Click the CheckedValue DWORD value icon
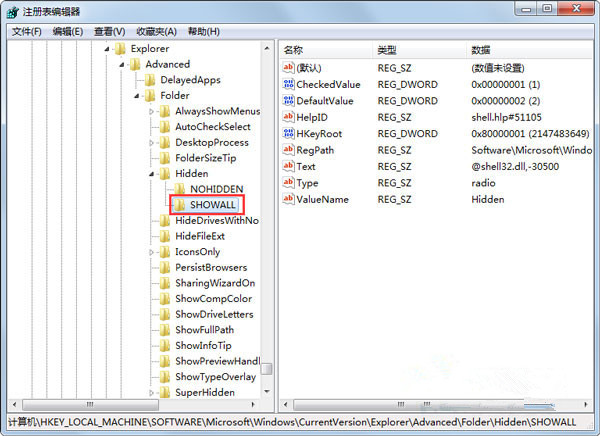The height and width of the screenshot is (436, 600). (288, 85)
